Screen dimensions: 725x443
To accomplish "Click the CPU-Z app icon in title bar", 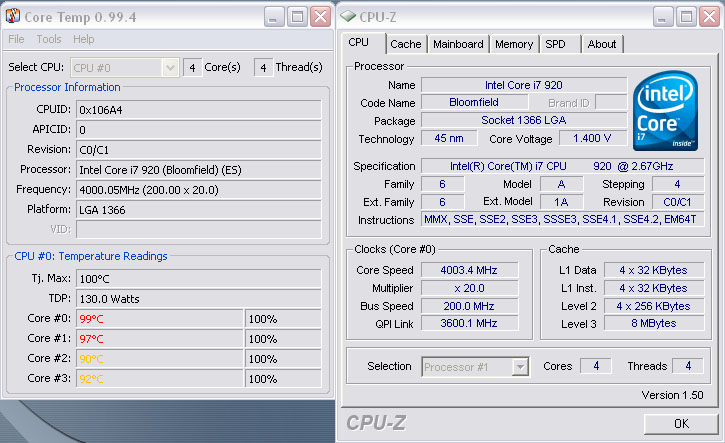I will tap(348, 17).
